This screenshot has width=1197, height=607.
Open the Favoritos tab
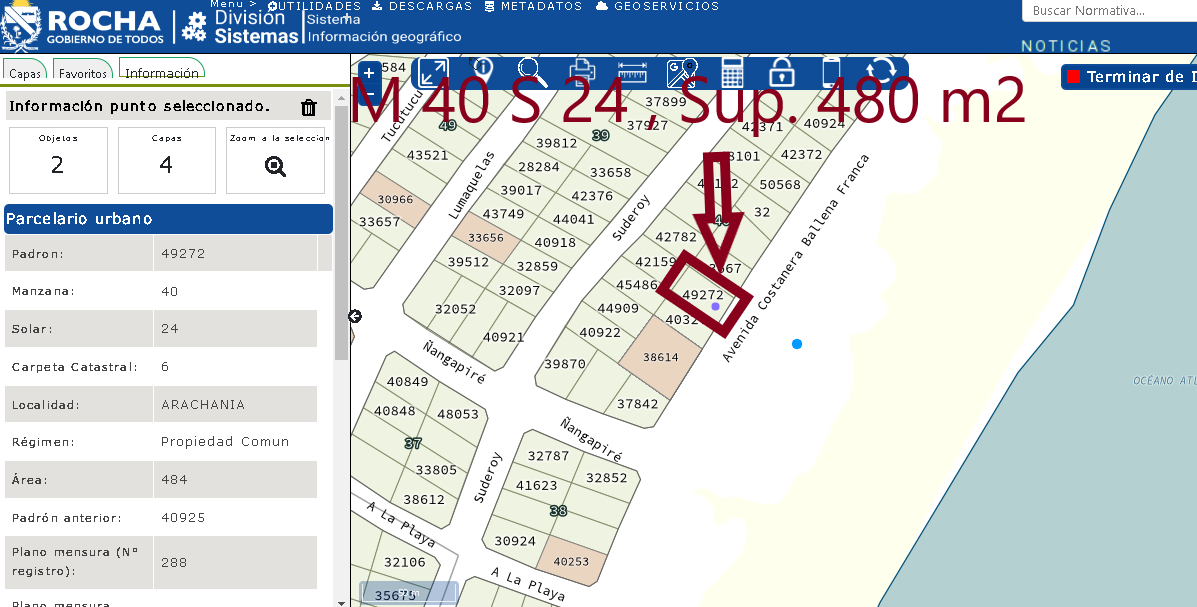pos(83,74)
